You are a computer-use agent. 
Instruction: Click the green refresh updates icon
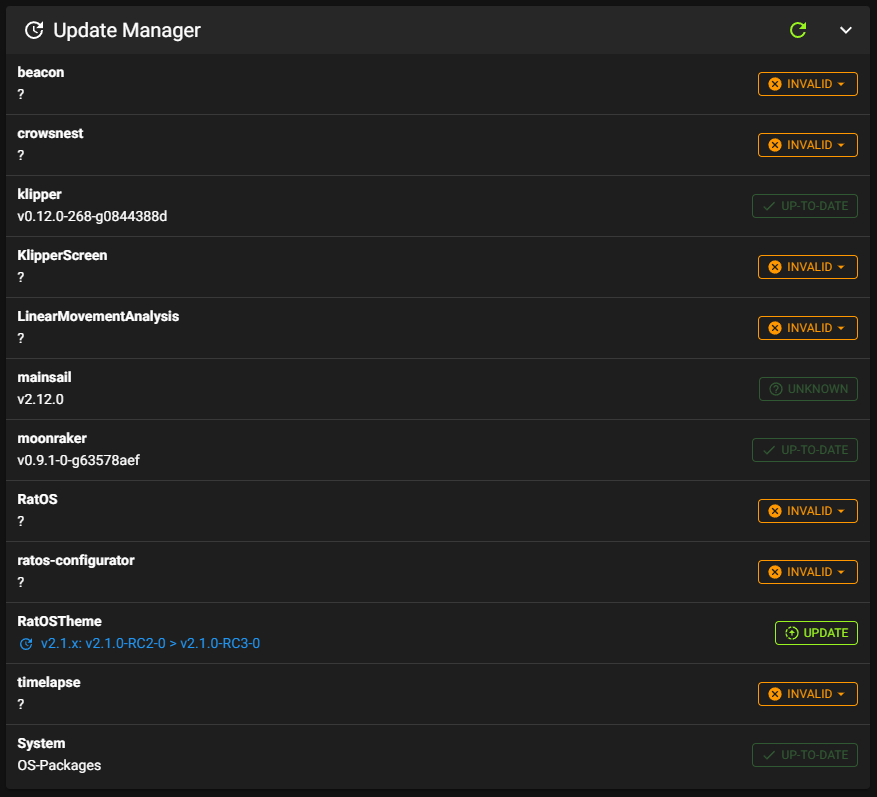coord(798,30)
